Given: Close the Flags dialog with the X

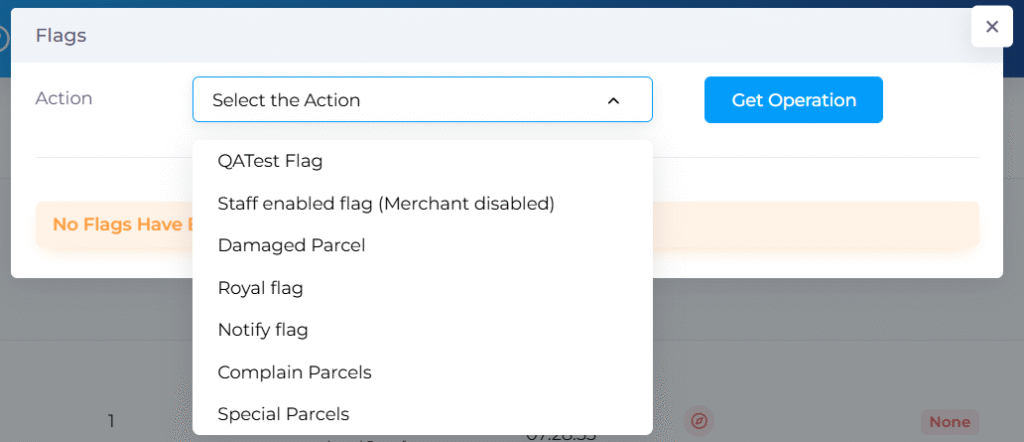Looking at the screenshot, I should tap(992, 27).
